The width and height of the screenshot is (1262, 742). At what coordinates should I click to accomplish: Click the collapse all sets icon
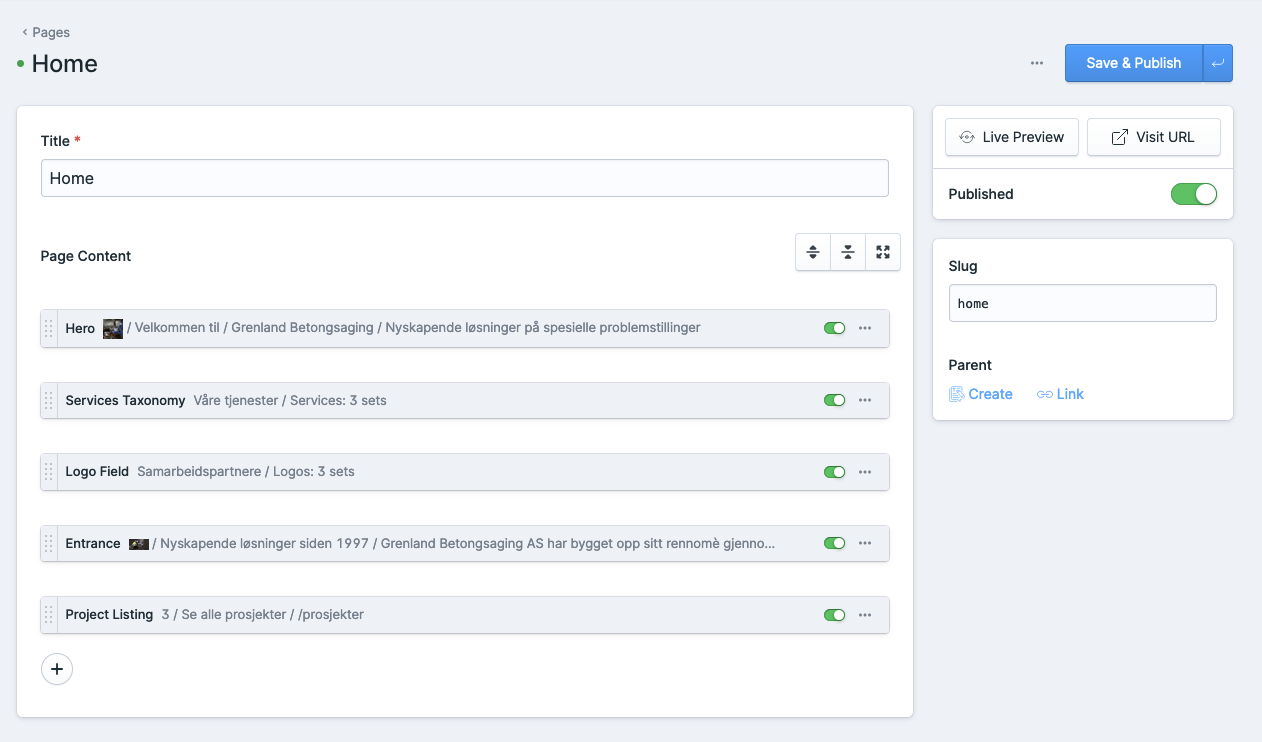coord(848,252)
